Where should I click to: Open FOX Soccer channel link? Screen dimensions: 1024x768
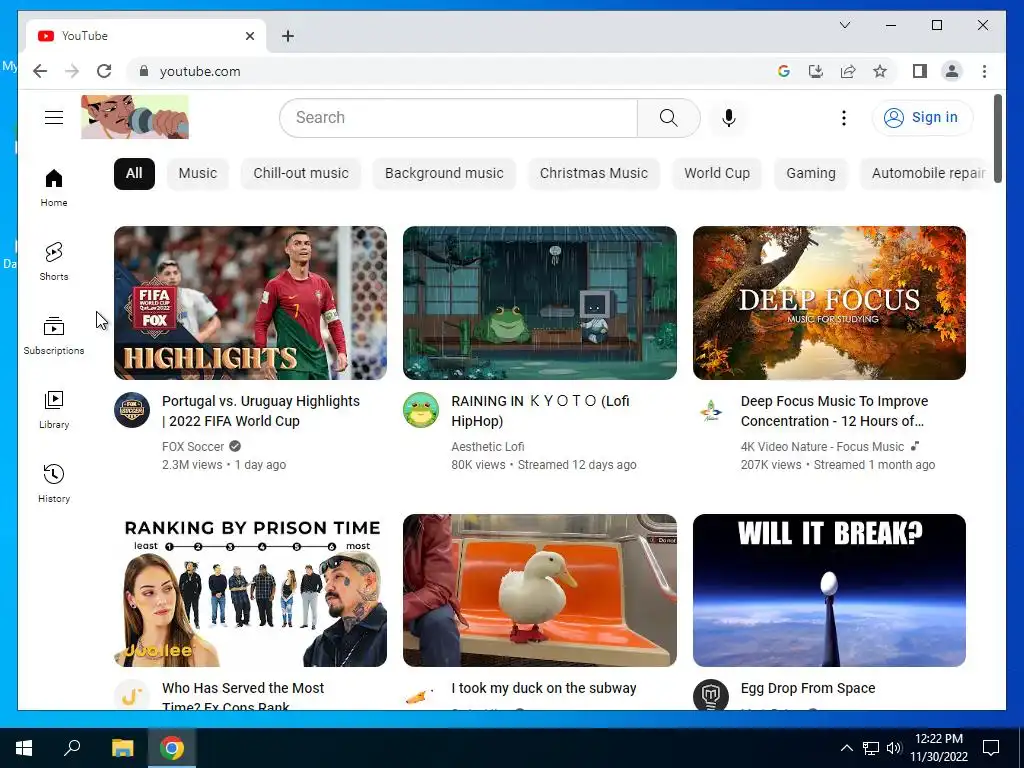click(193, 447)
